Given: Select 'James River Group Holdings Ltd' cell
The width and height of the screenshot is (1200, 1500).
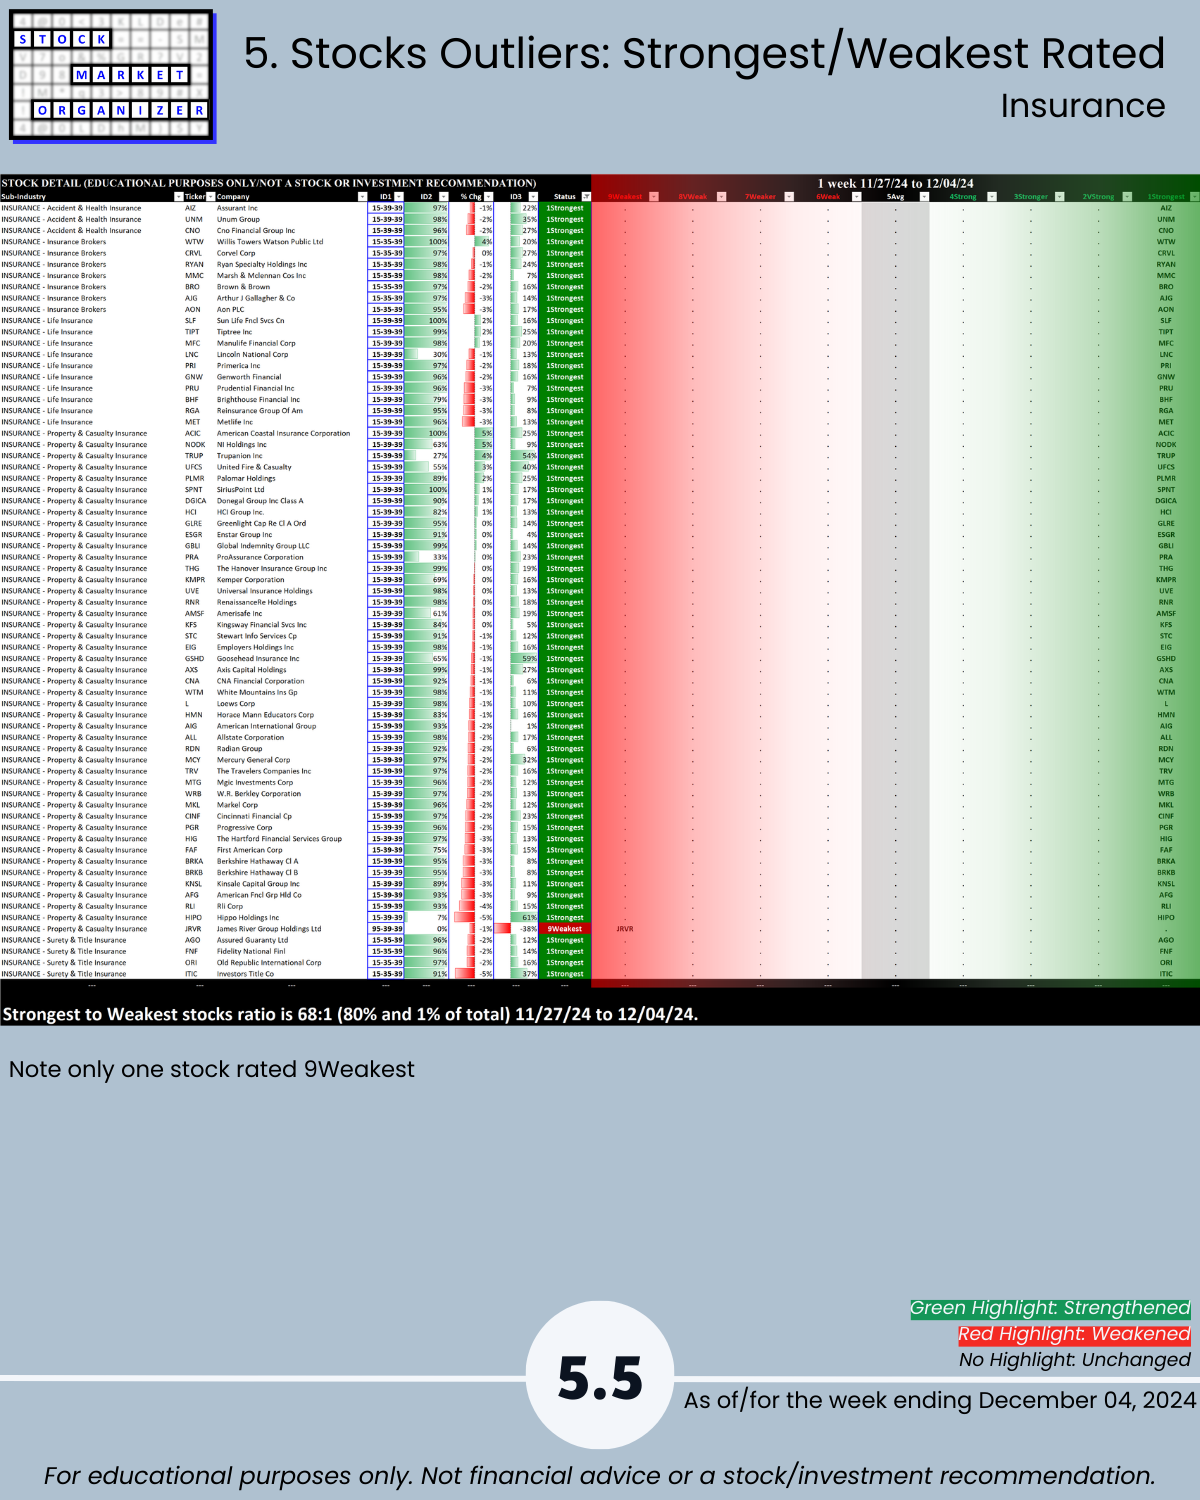Looking at the screenshot, I should pyautogui.click(x=269, y=929).
